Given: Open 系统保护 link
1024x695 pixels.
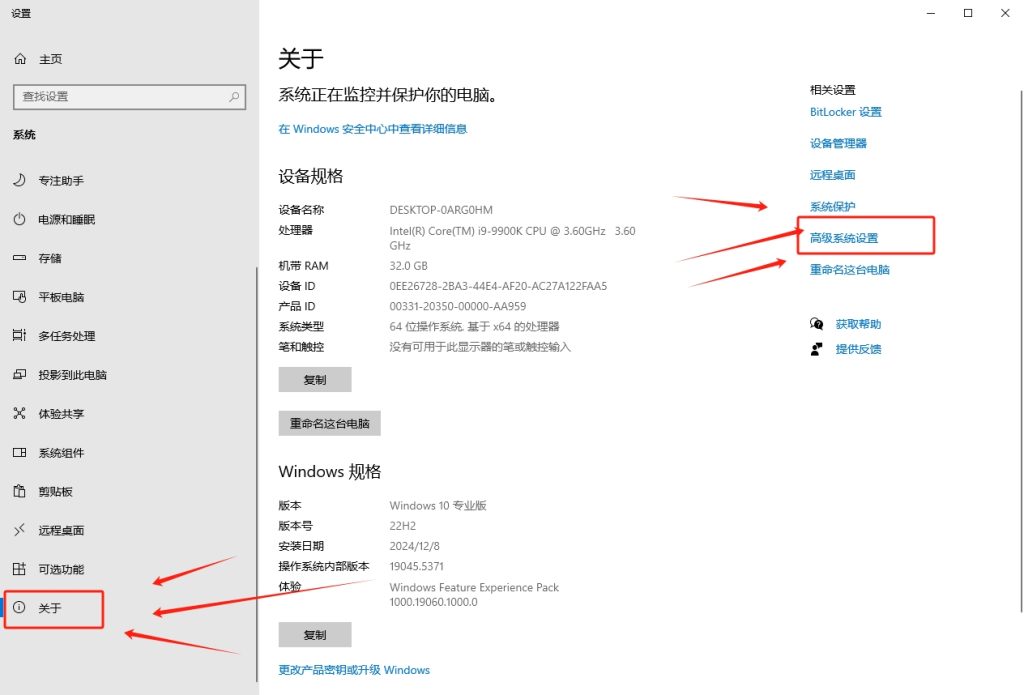Looking at the screenshot, I should click(x=832, y=206).
